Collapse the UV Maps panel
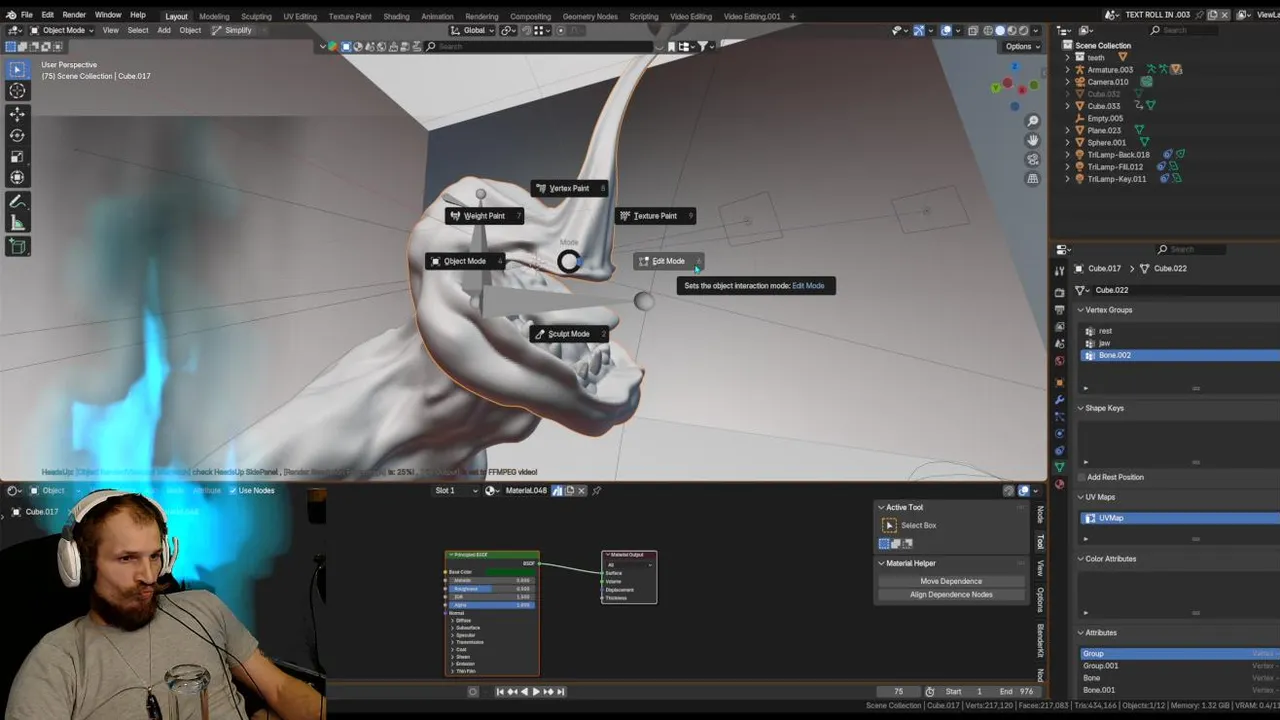The width and height of the screenshot is (1280, 720). pyautogui.click(x=1081, y=497)
